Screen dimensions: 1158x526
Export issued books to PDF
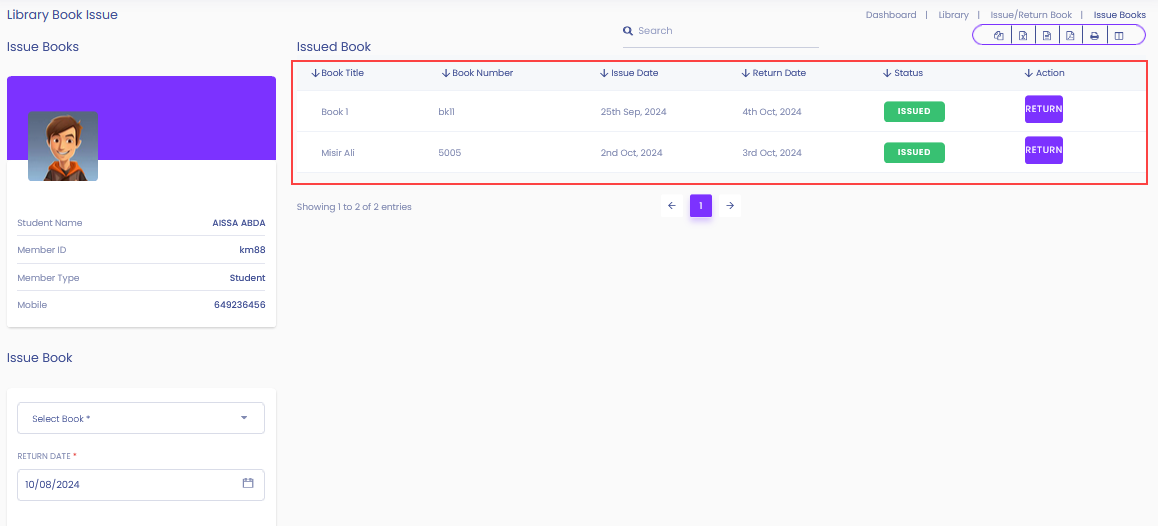(1070, 35)
